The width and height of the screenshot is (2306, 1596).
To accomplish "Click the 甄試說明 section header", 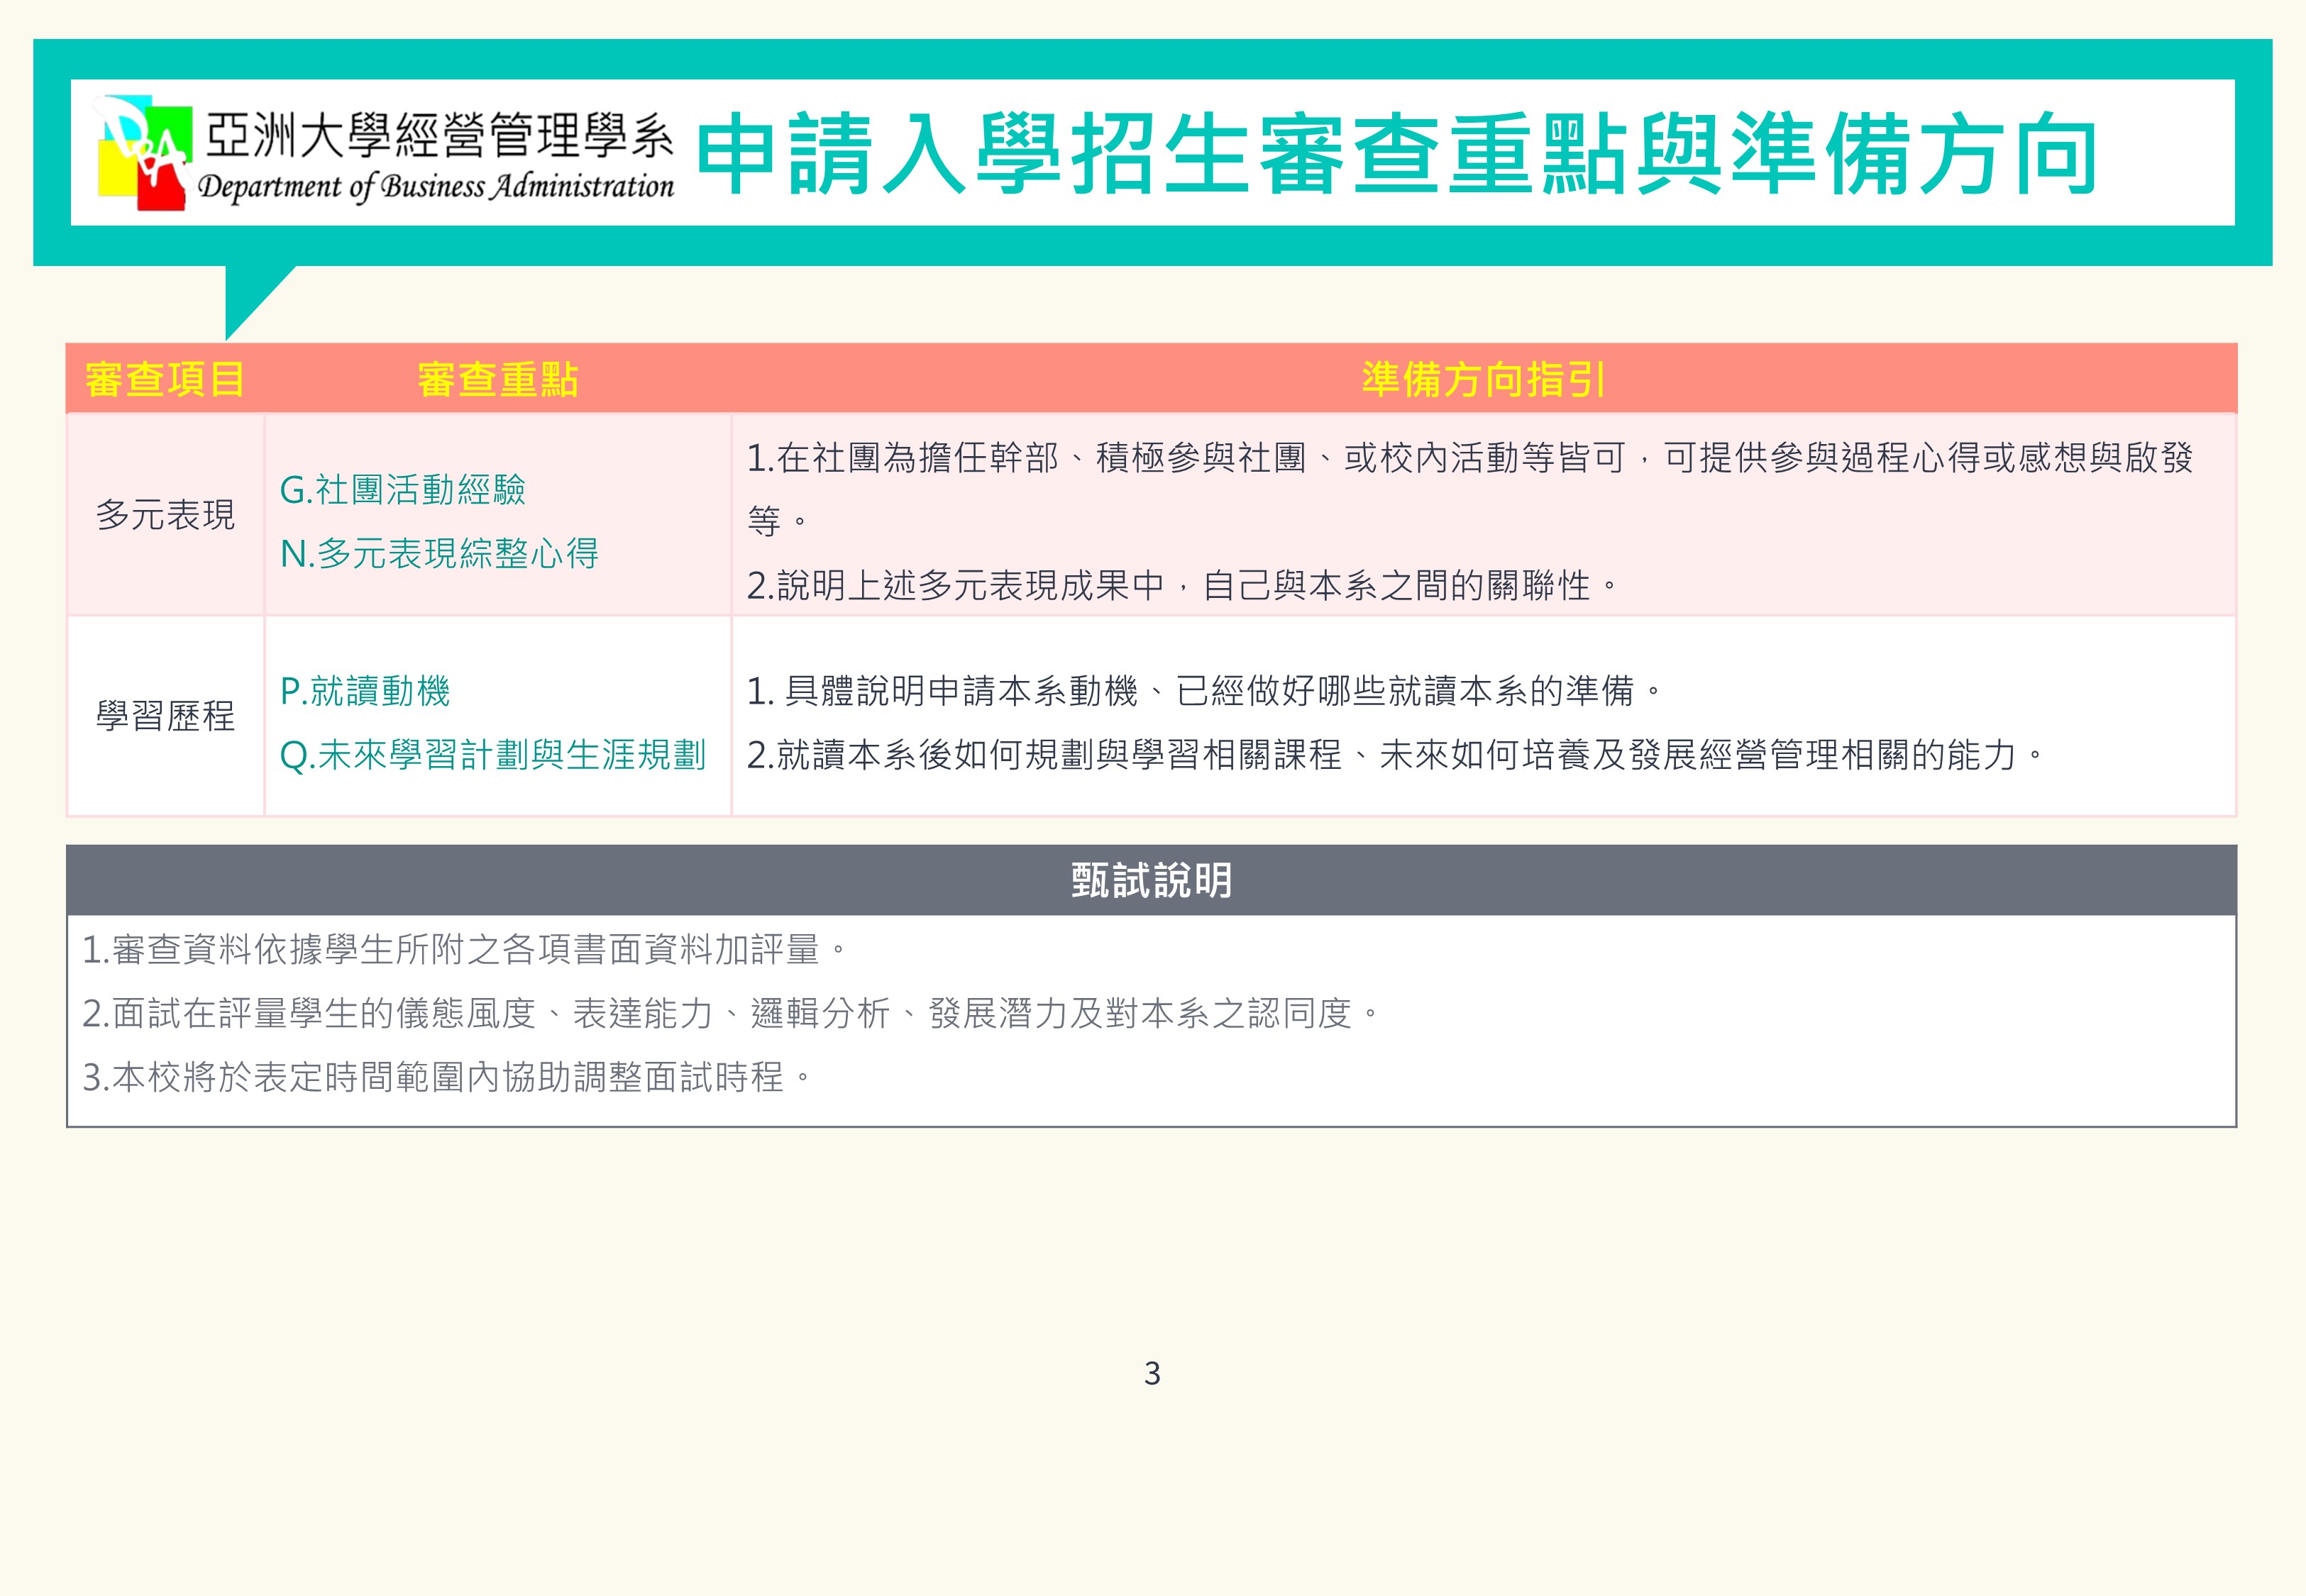I will click(1151, 880).
